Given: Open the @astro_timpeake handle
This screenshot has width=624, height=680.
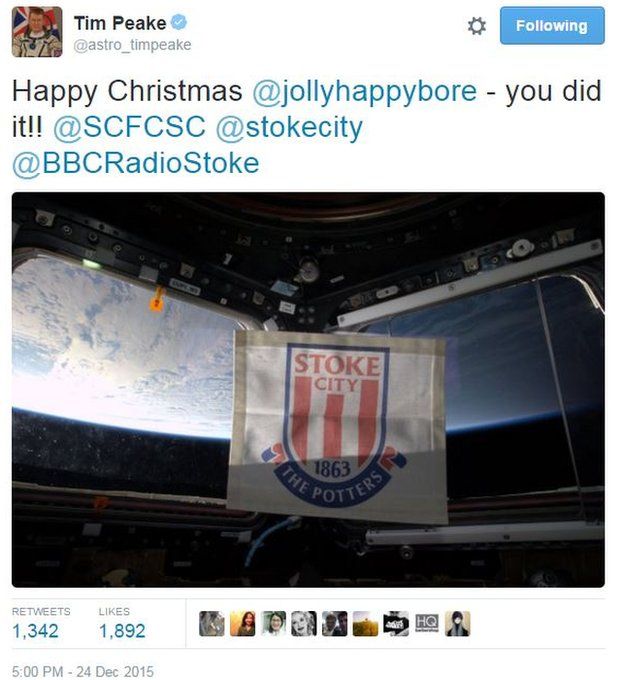Looking at the screenshot, I should 132,45.
